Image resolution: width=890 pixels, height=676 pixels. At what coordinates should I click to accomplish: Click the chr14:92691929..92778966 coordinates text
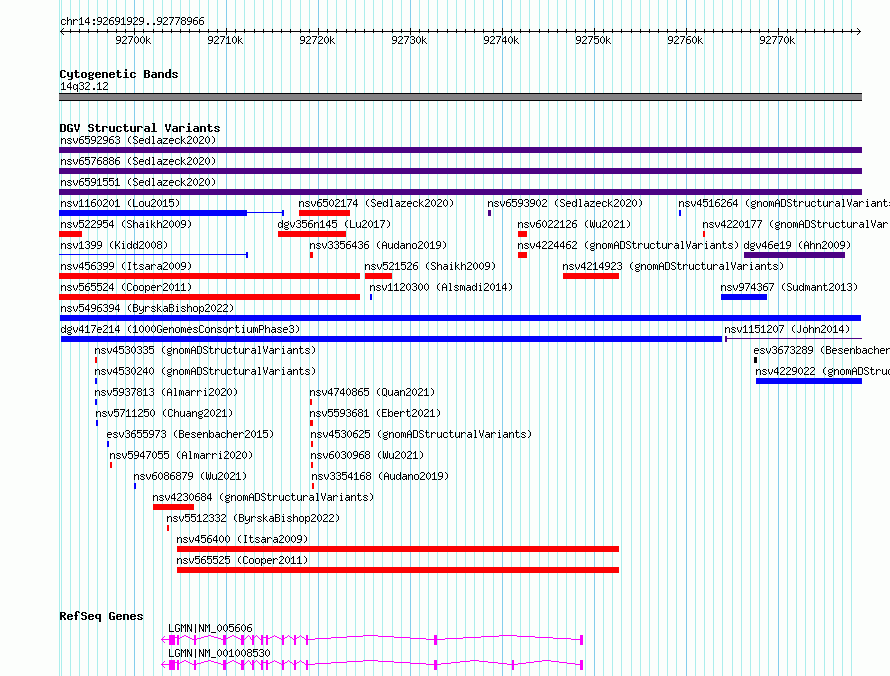click(x=132, y=22)
